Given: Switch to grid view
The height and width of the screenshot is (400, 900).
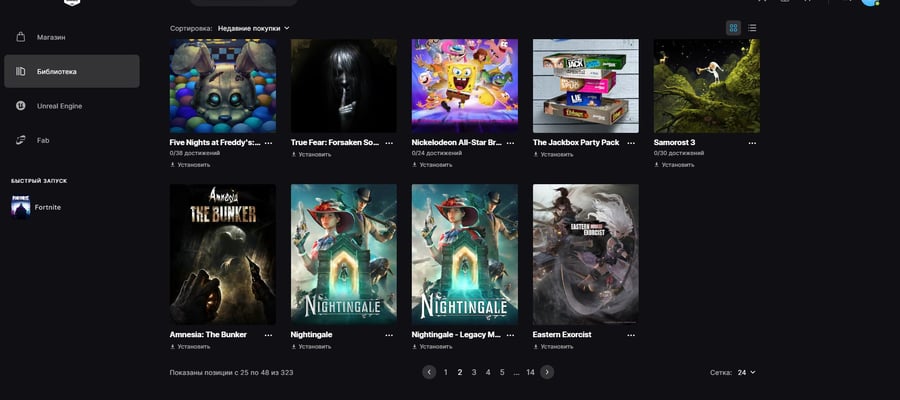Looking at the screenshot, I should point(733,28).
